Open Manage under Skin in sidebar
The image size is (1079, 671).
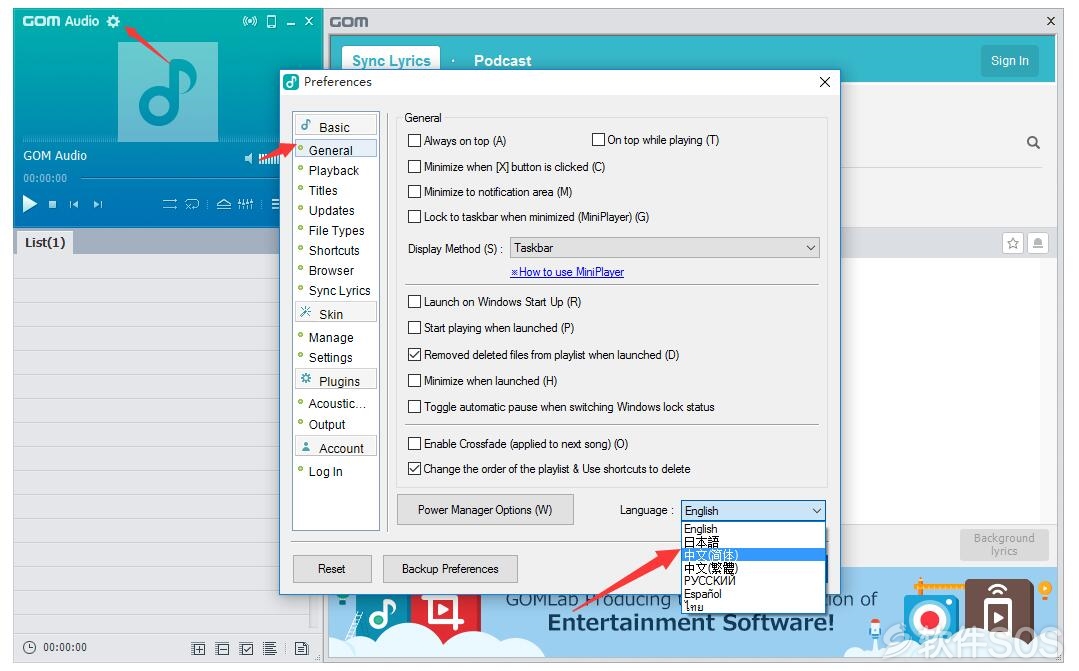pyautogui.click(x=331, y=337)
